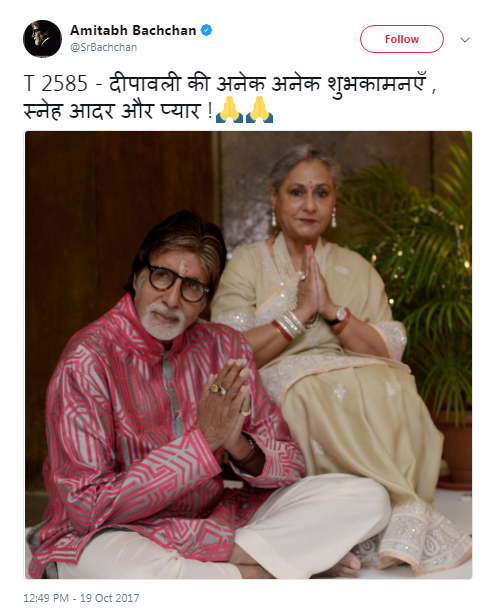Click the 19 Oct 2017 date
The height and width of the screenshot is (614, 491).
tap(110, 598)
